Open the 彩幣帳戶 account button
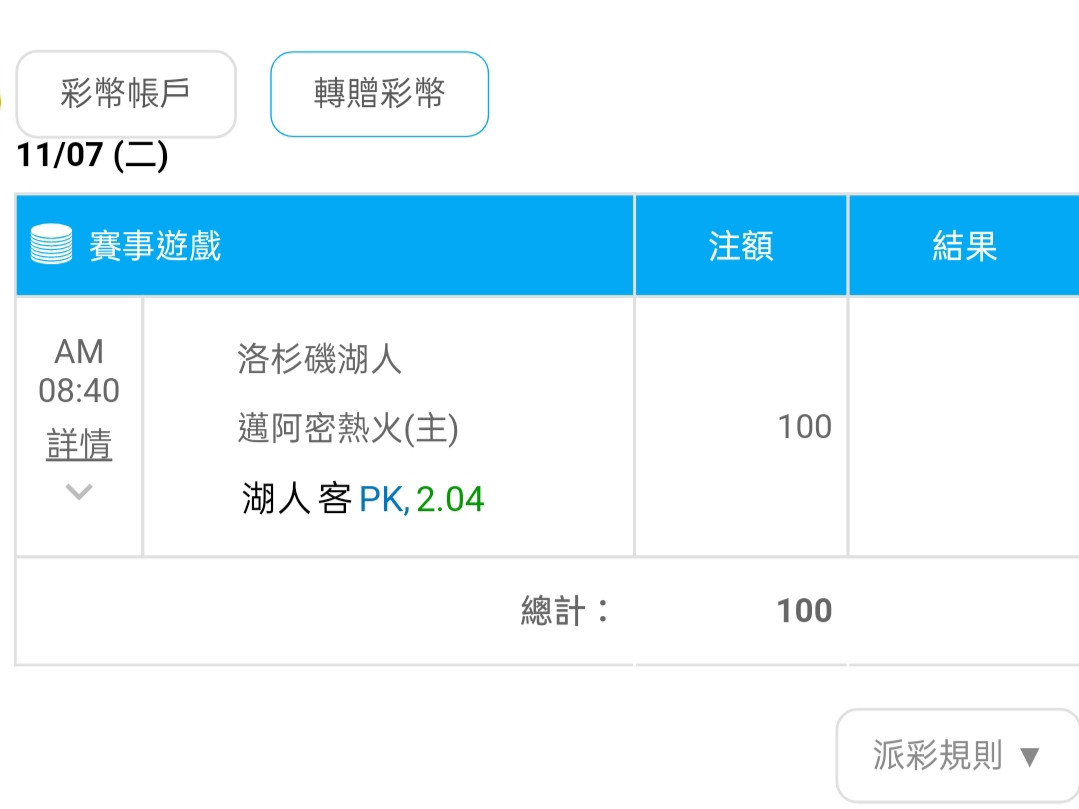The image size is (1079, 809). (x=126, y=94)
